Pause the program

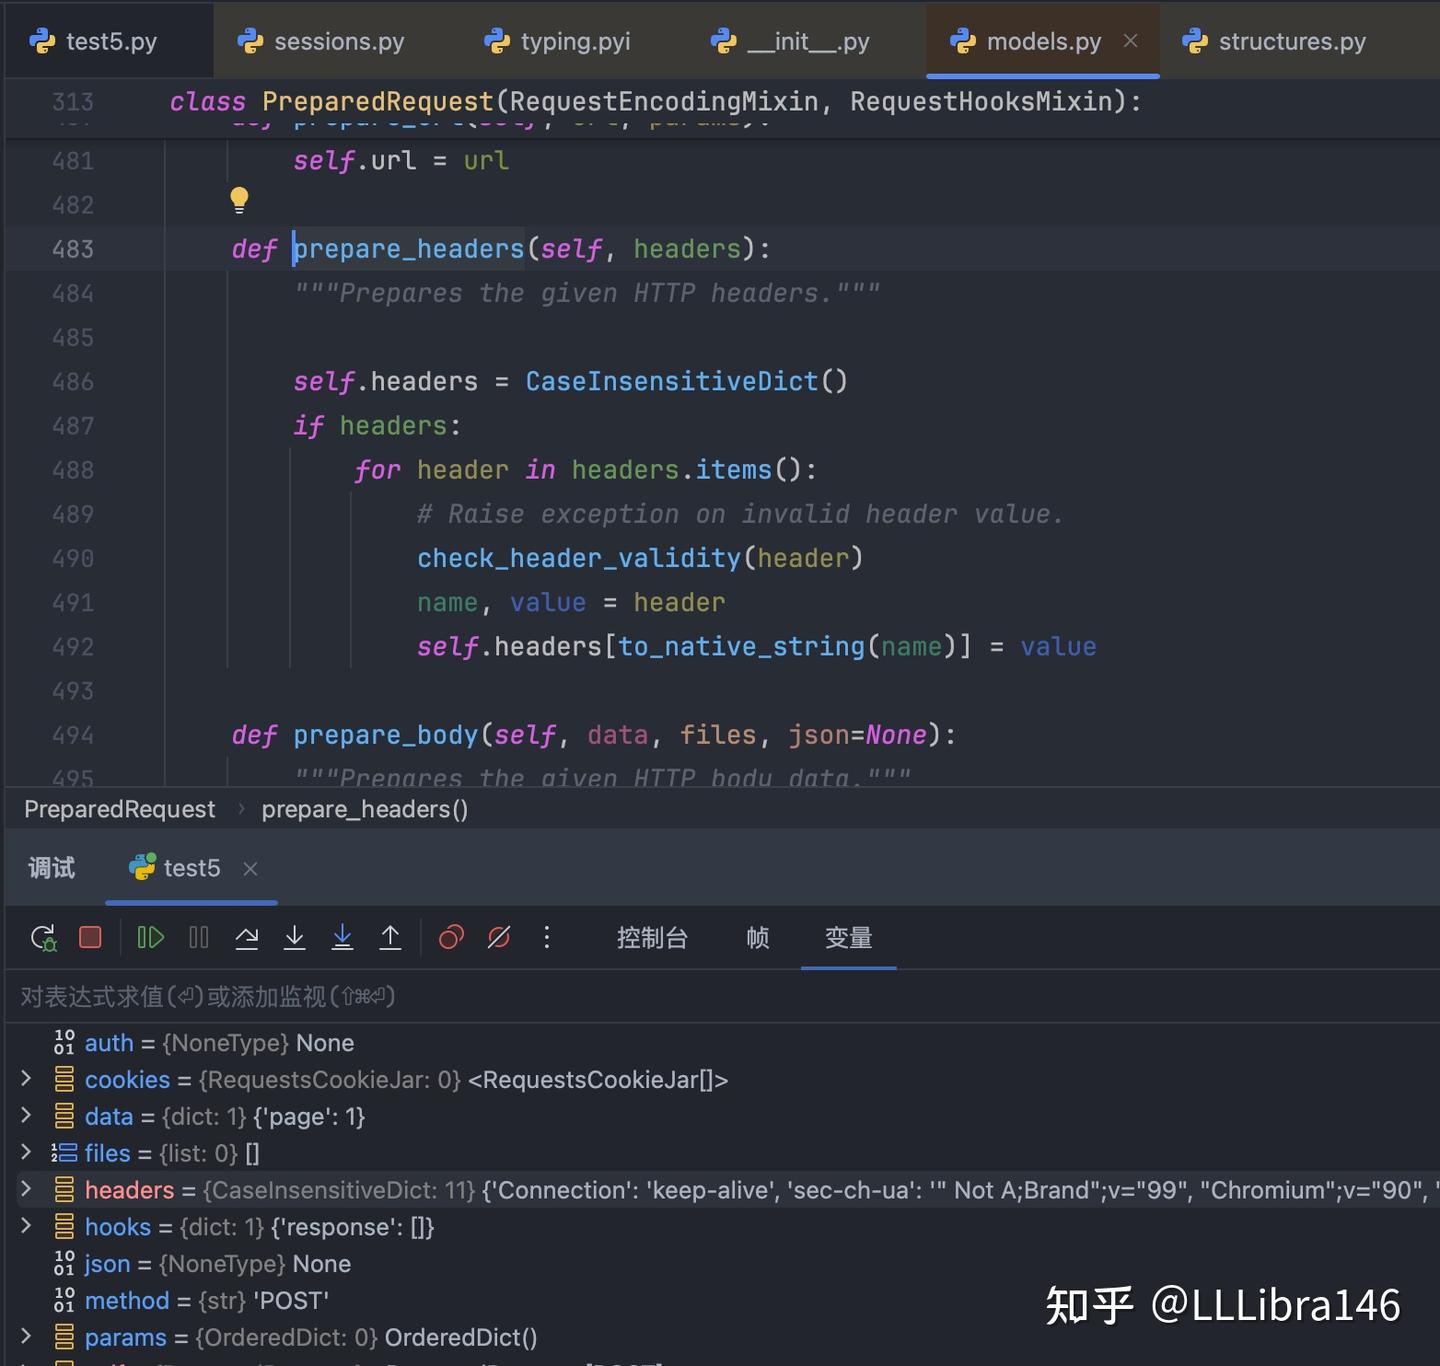click(199, 937)
